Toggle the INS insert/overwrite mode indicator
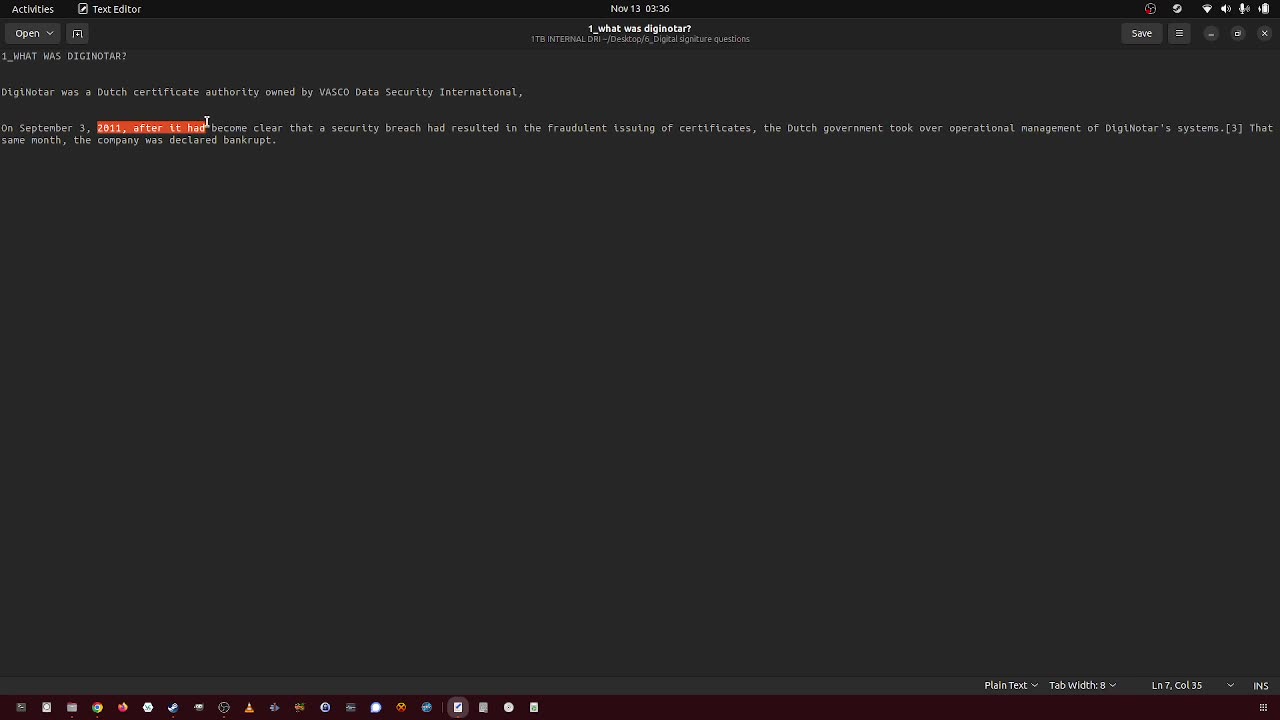 point(1261,685)
